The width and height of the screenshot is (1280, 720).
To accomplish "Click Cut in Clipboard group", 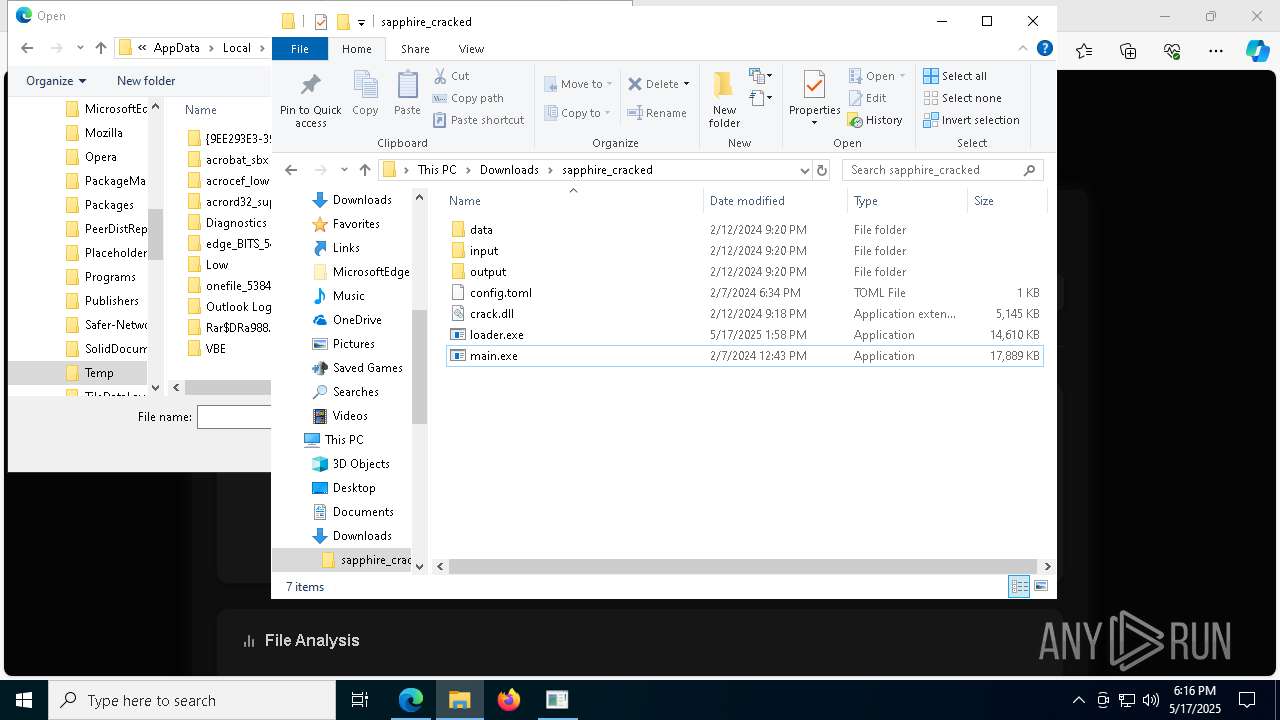I will point(451,76).
